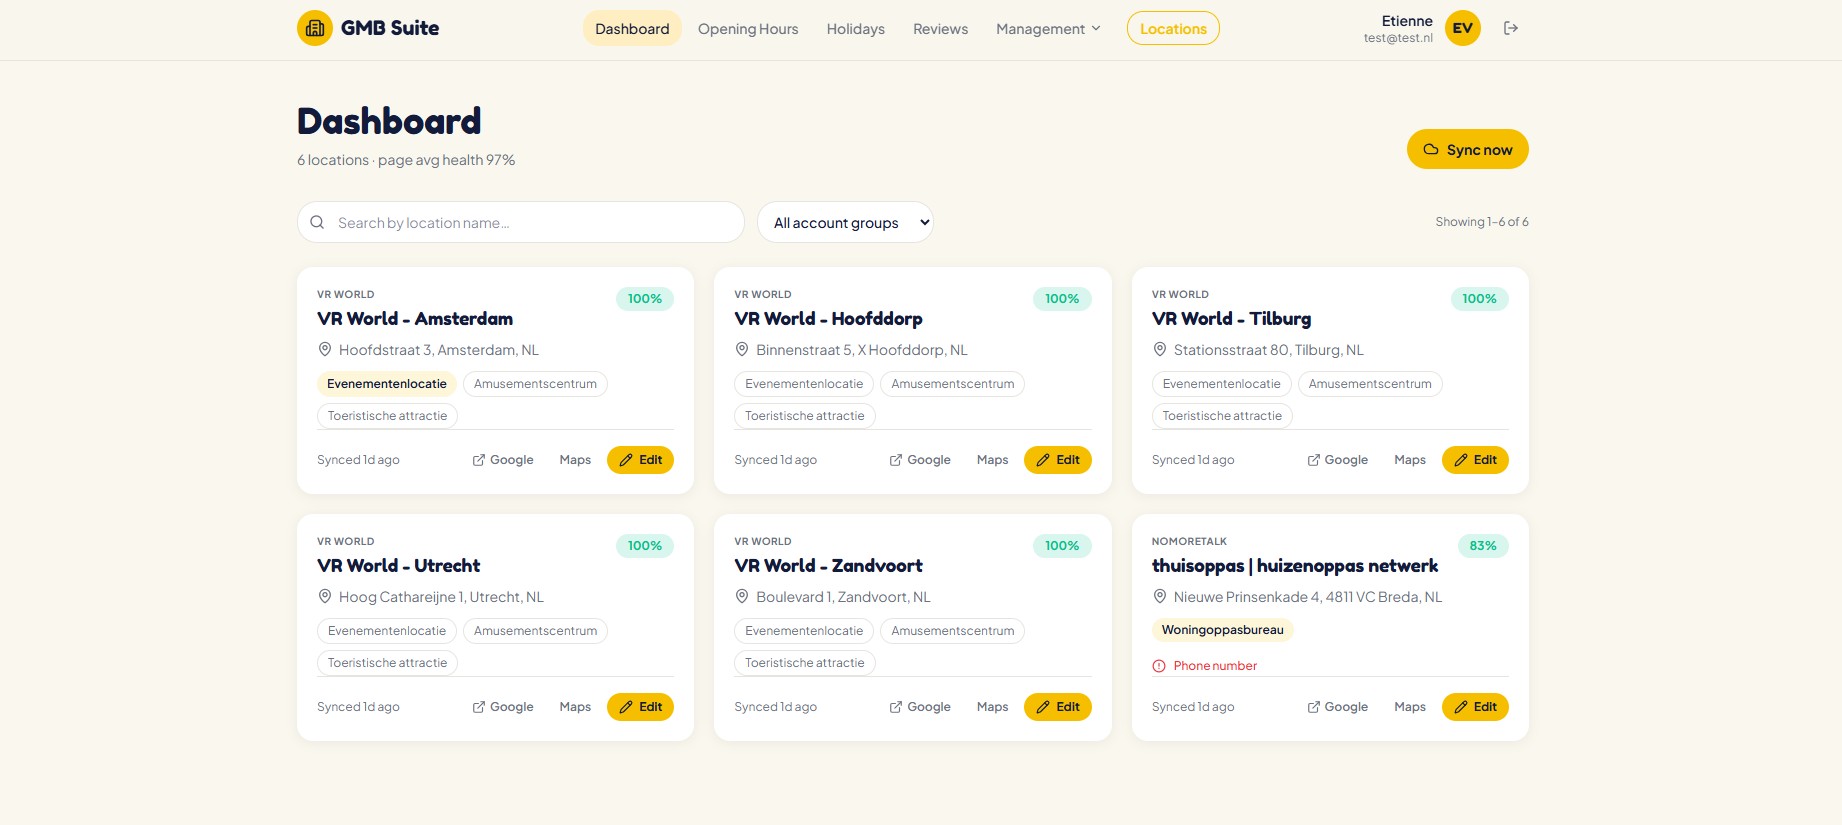Select Amusementscentrum tag on Amsterdam card
The image size is (1842, 825).
pos(535,384)
